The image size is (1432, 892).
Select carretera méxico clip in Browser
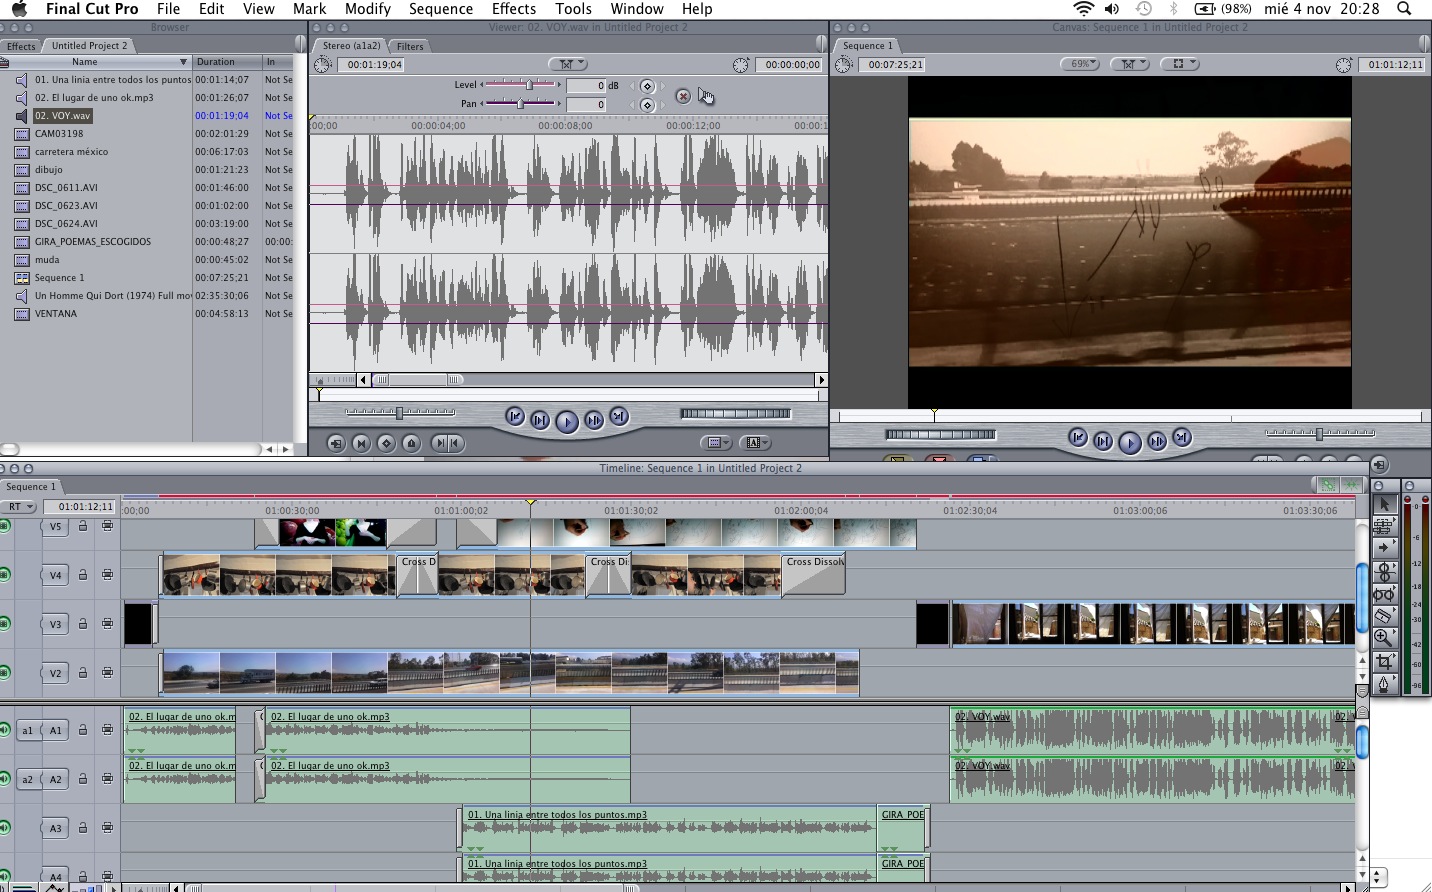point(71,152)
